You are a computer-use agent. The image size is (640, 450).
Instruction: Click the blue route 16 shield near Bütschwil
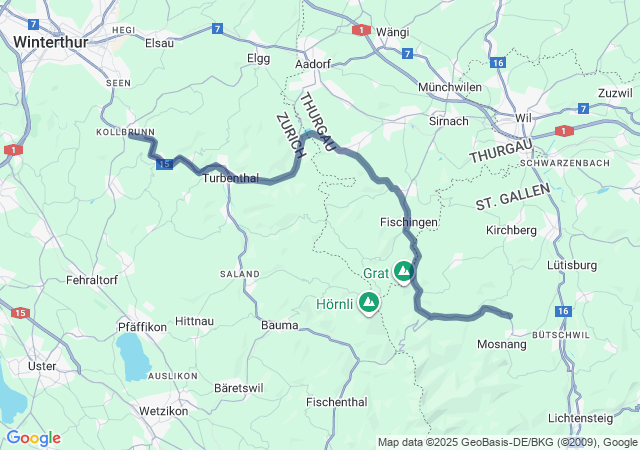pyautogui.click(x=563, y=311)
